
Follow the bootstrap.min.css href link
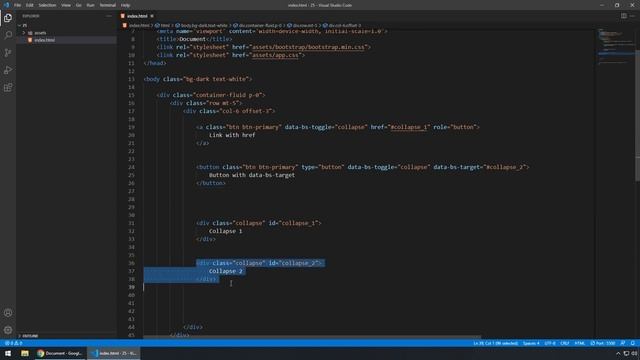pyautogui.click(x=308, y=47)
